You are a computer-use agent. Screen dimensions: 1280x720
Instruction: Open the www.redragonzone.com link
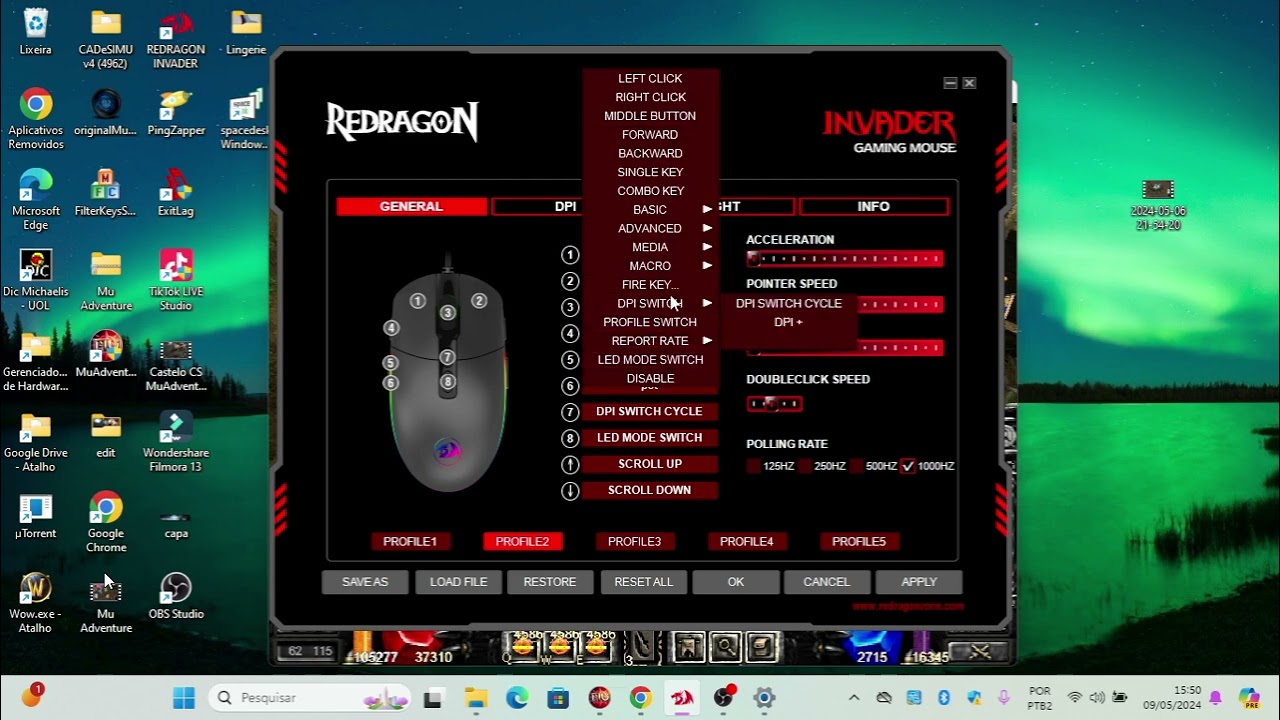908,606
